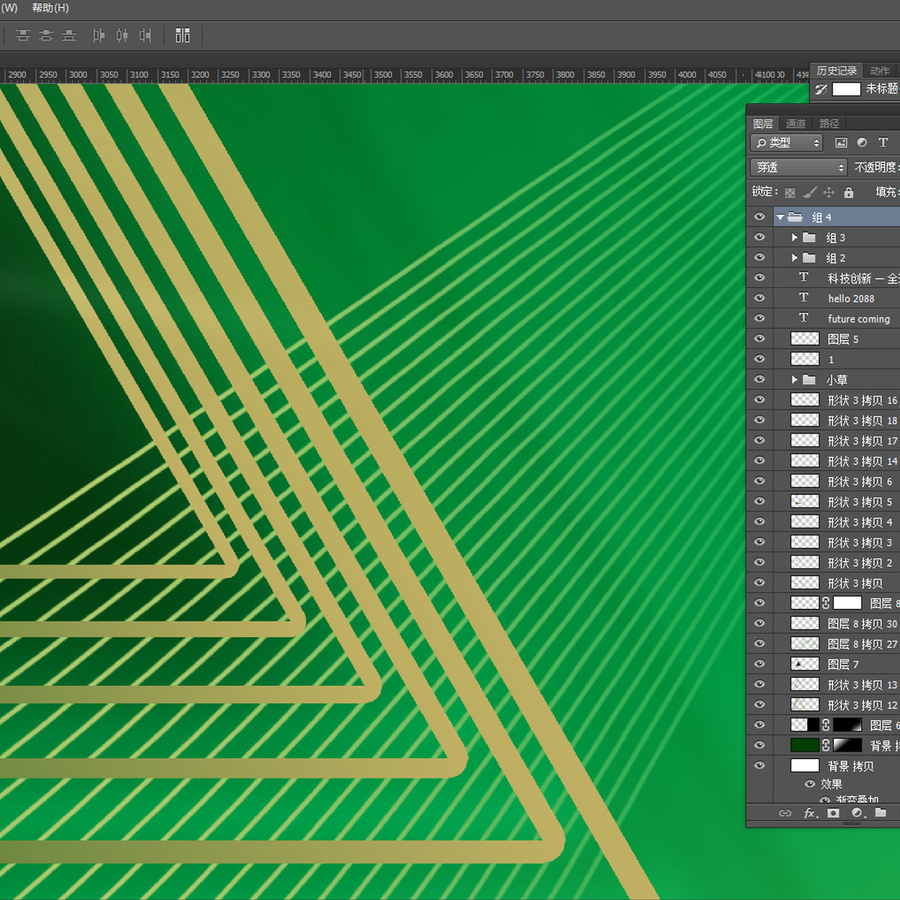Toggle the 效果 effects visibility eye
Image resolution: width=900 pixels, height=900 pixels.
[810, 783]
